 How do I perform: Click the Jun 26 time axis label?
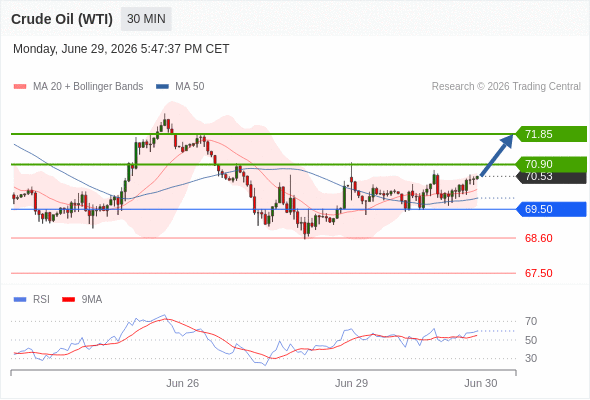tap(182, 383)
